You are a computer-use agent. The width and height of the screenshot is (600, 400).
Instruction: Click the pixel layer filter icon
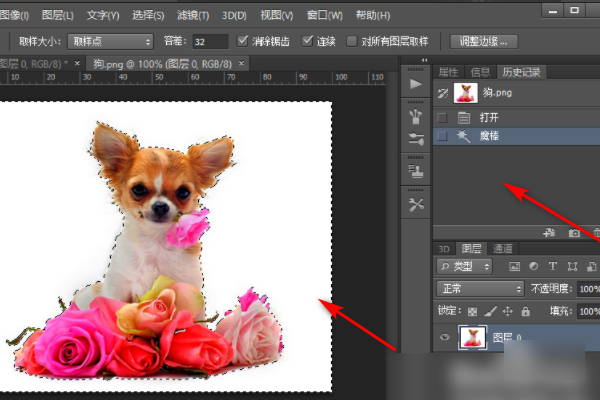(x=514, y=267)
